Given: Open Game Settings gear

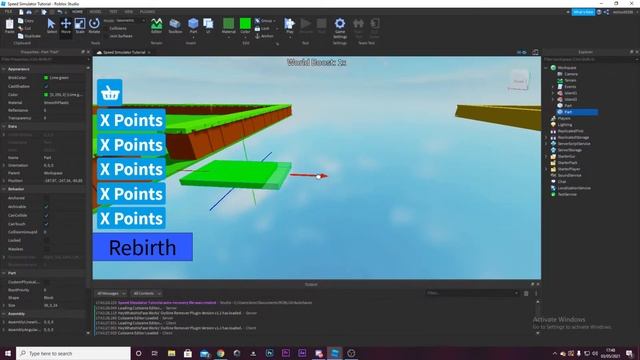Looking at the screenshot, I should pyautogui.click(x=340, y=27).
